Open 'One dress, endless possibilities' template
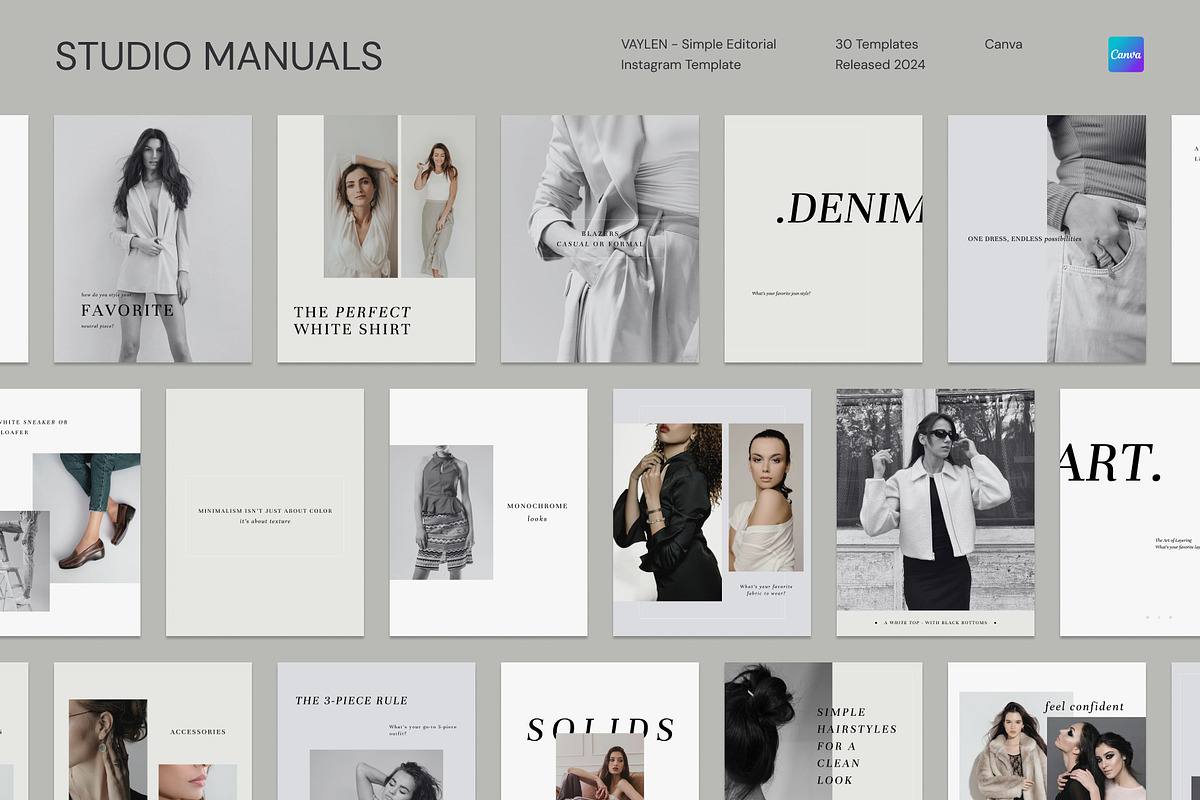The width and height of the screenshot is (1200, 800). coord(1047,239)
